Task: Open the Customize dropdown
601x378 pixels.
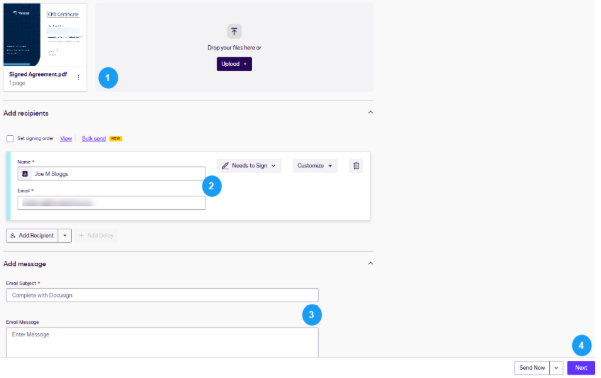Action: pos(315,166)
